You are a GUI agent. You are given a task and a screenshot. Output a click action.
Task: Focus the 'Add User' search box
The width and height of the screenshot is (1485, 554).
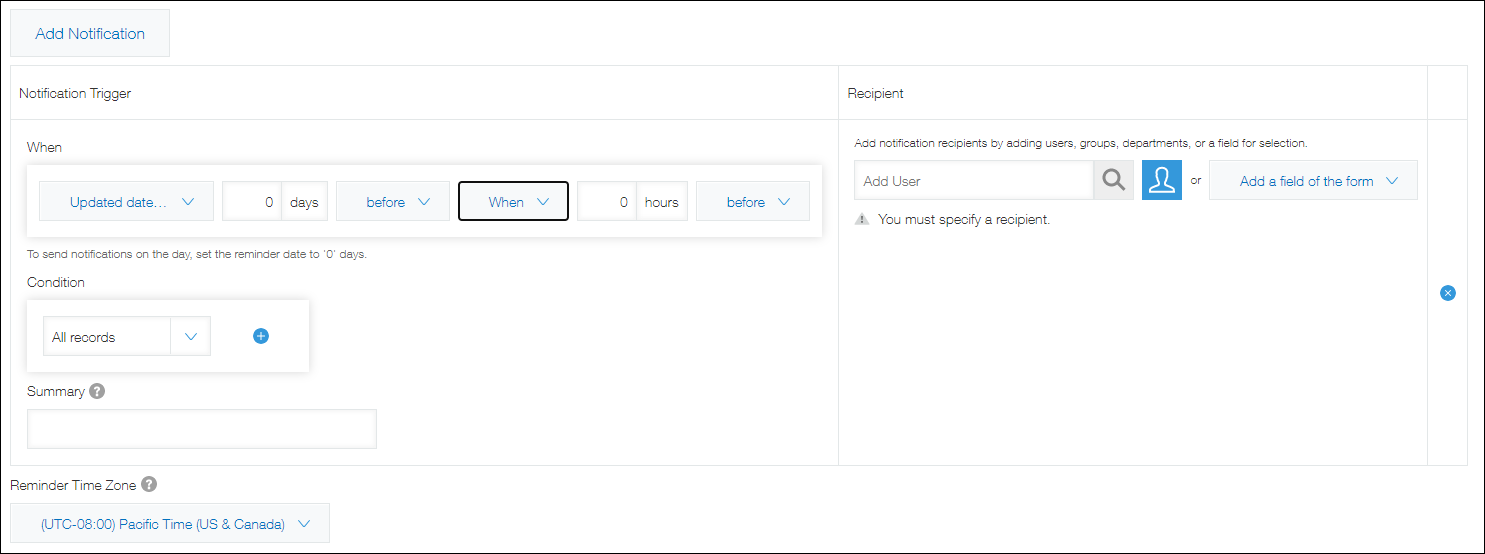coord(973,181)
